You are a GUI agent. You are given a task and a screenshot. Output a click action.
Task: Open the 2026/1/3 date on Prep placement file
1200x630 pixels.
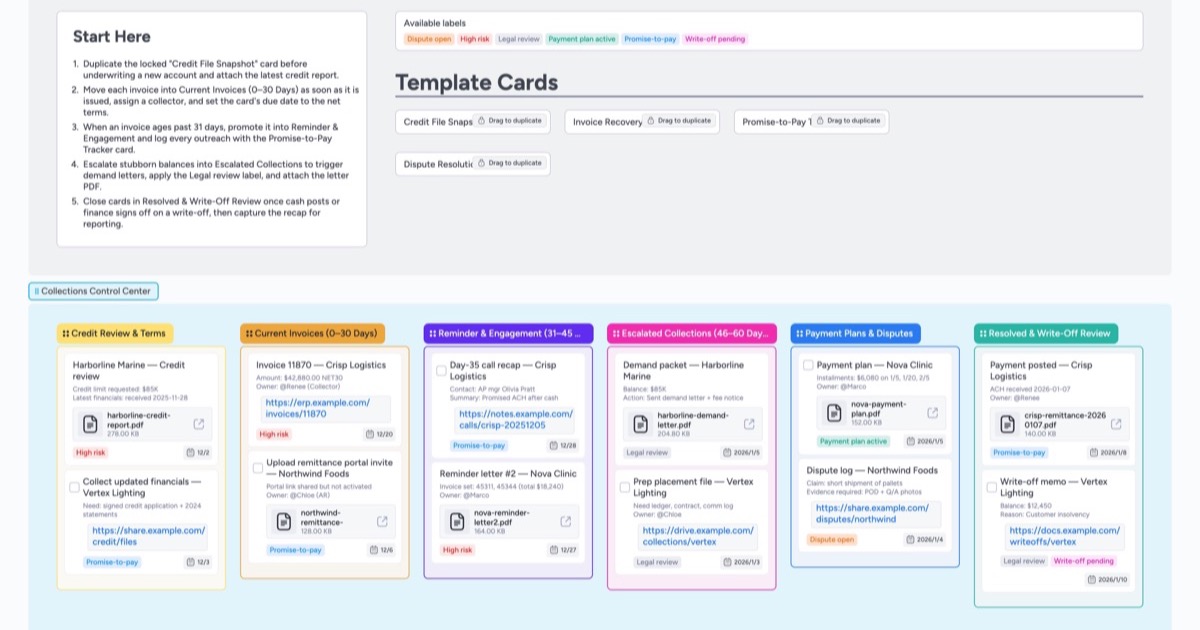pos(743,562)
